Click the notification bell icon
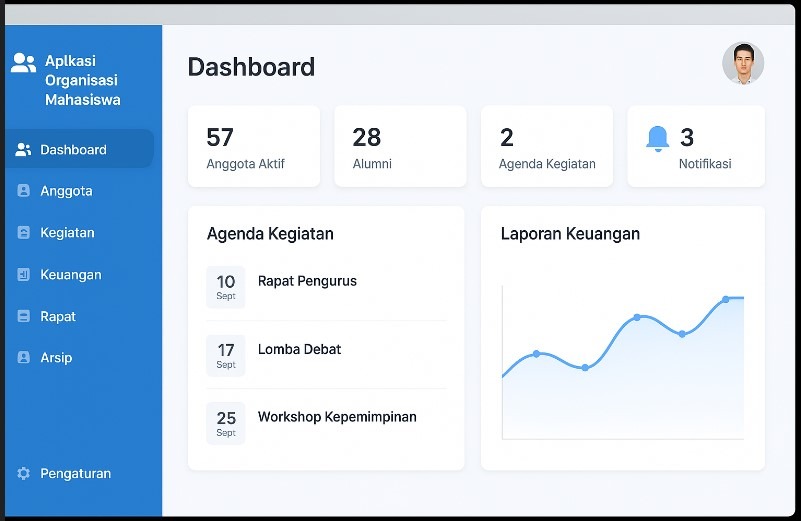This screenshot has height=521, width=801. point(657,138)
